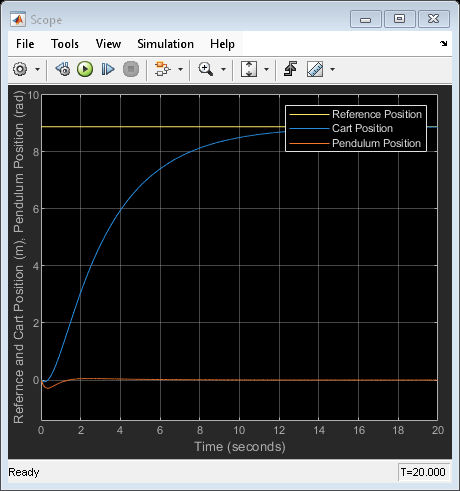Screen dimensions: 460x491
Task: Click the Highlight Simulink Block icon
Action: [x=163, y=69]
